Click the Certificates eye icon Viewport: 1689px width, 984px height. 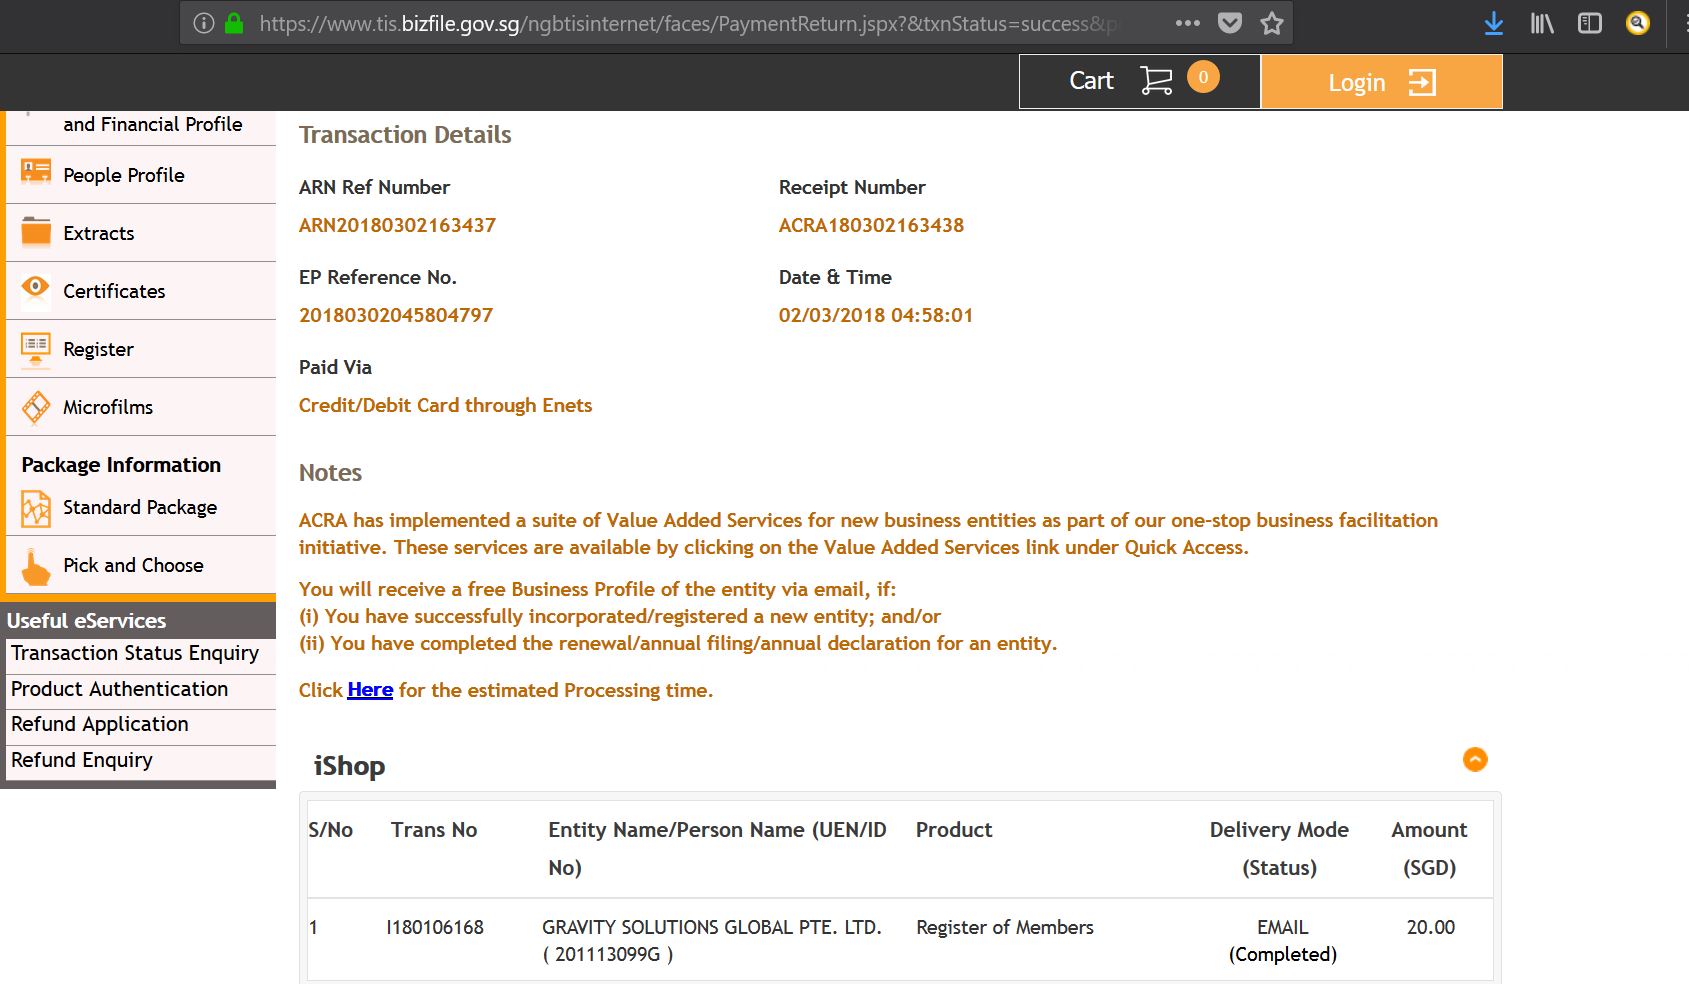[x=36, y=288]
